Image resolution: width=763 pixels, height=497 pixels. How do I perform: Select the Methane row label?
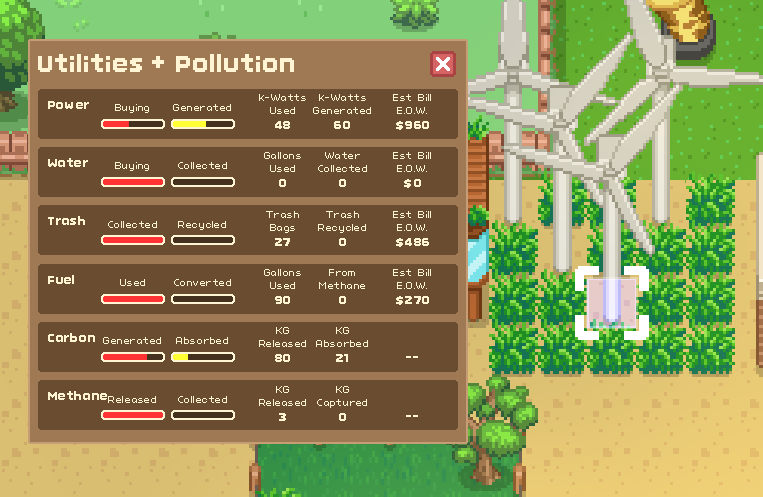[x=77, y=396]
